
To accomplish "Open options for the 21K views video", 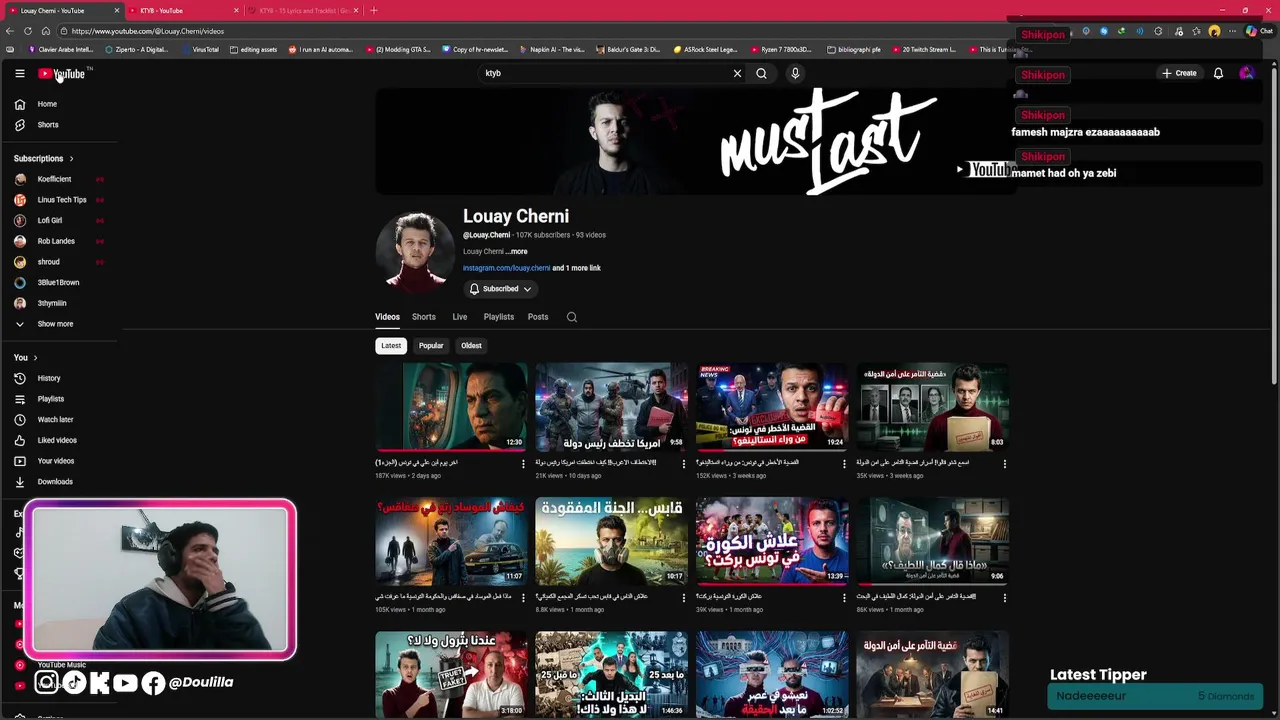I will (684, 464).
